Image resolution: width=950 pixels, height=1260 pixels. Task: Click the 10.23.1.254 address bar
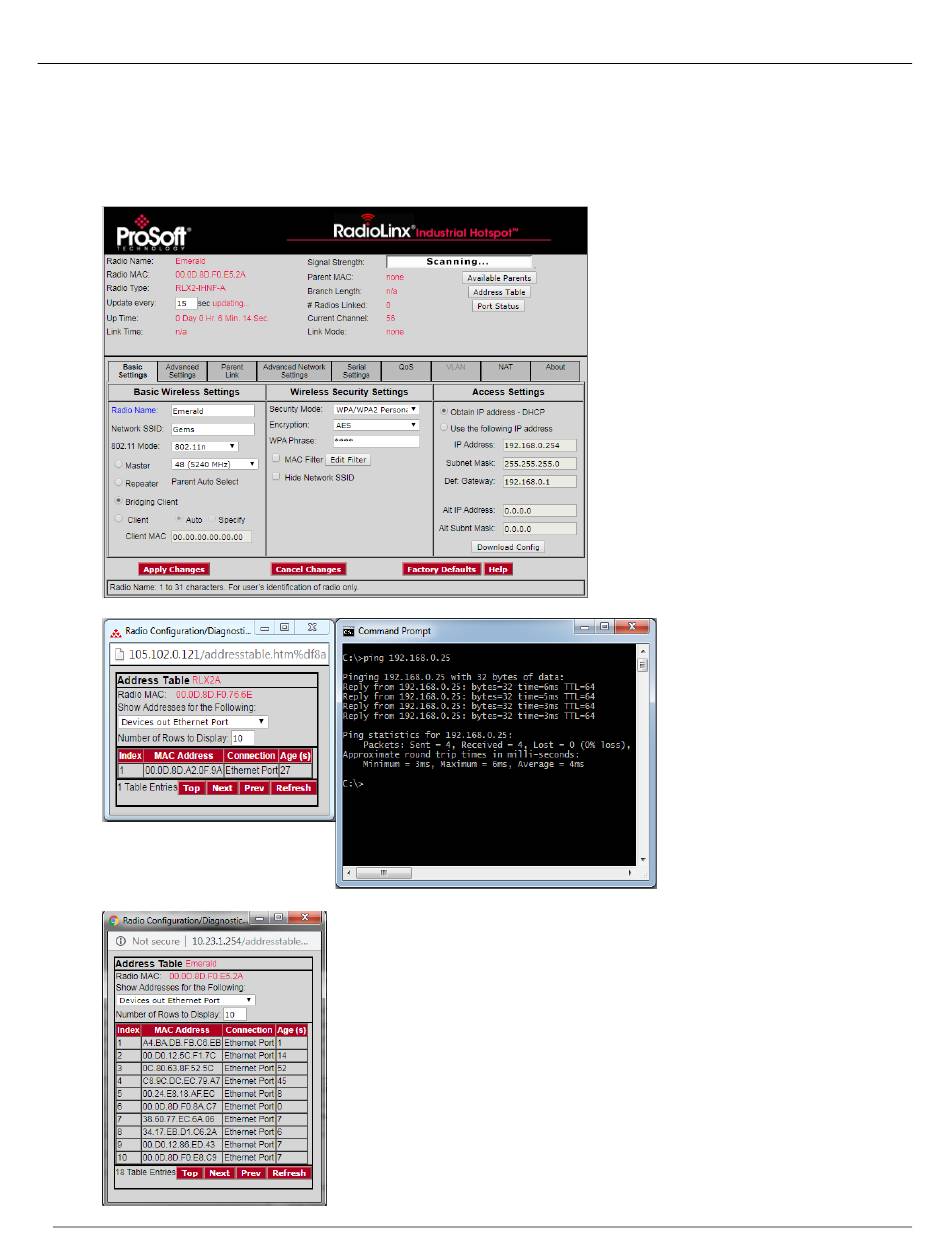pyautogui.click(x=217, y=942)
